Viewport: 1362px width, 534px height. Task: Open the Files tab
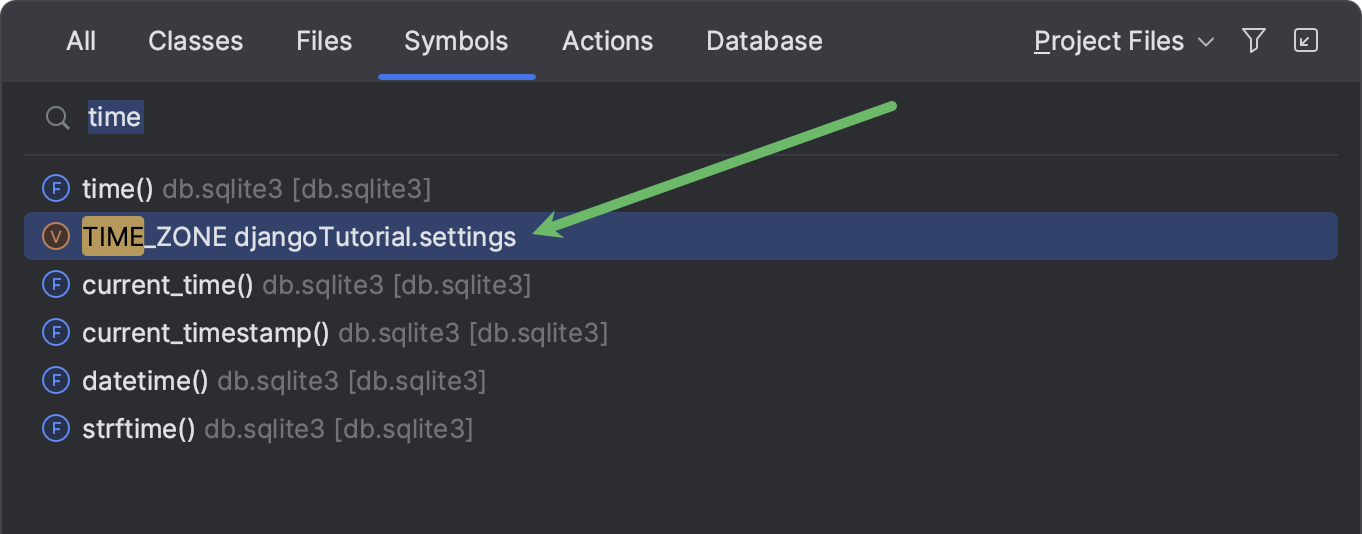324,41
